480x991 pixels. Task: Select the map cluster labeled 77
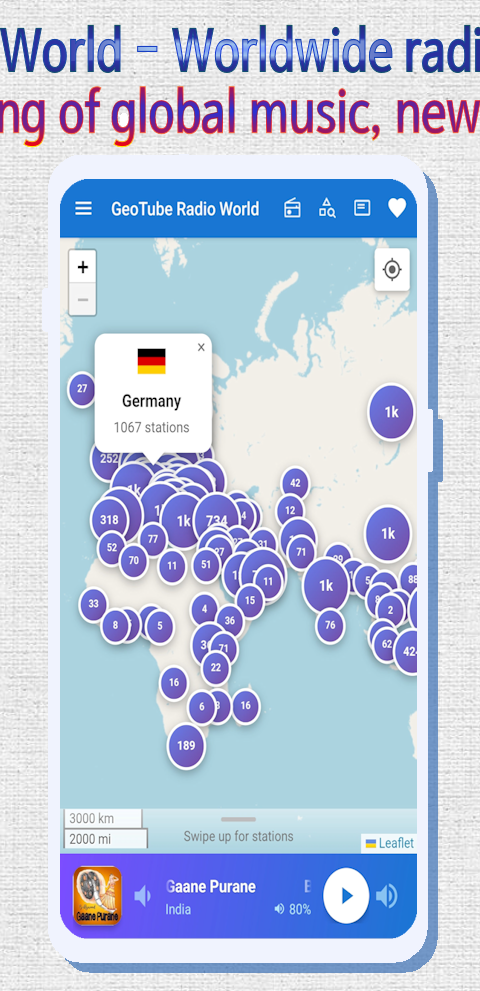[152, 539]
